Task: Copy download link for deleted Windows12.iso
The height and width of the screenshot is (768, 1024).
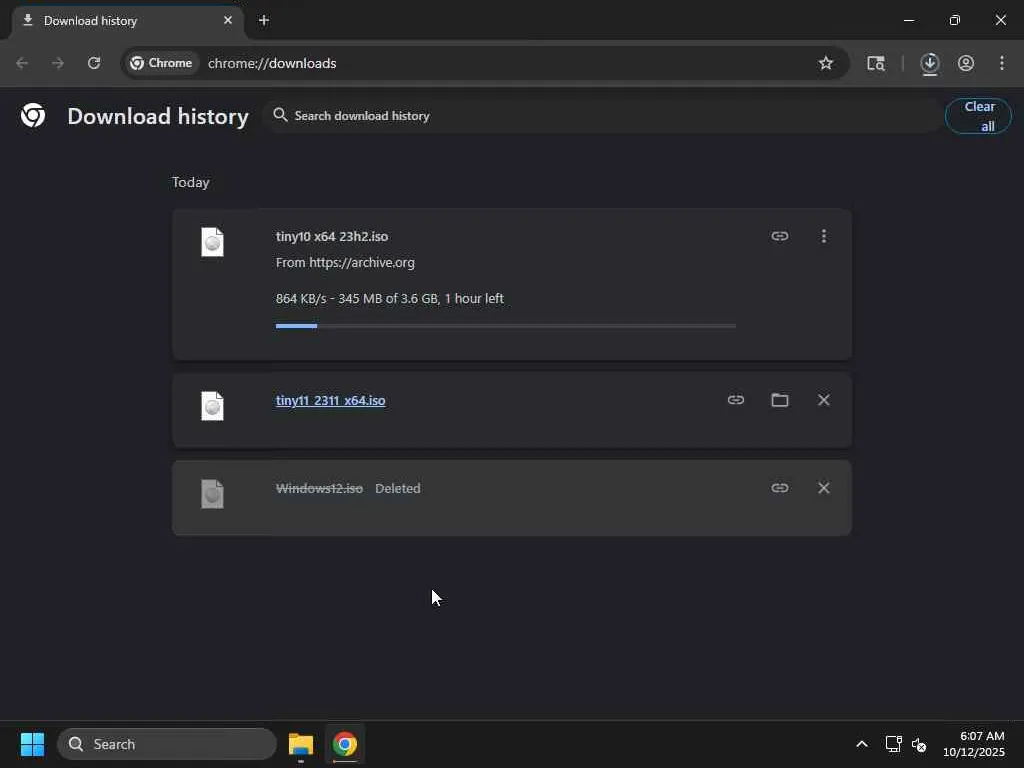Action: click(x=780, y=488)
